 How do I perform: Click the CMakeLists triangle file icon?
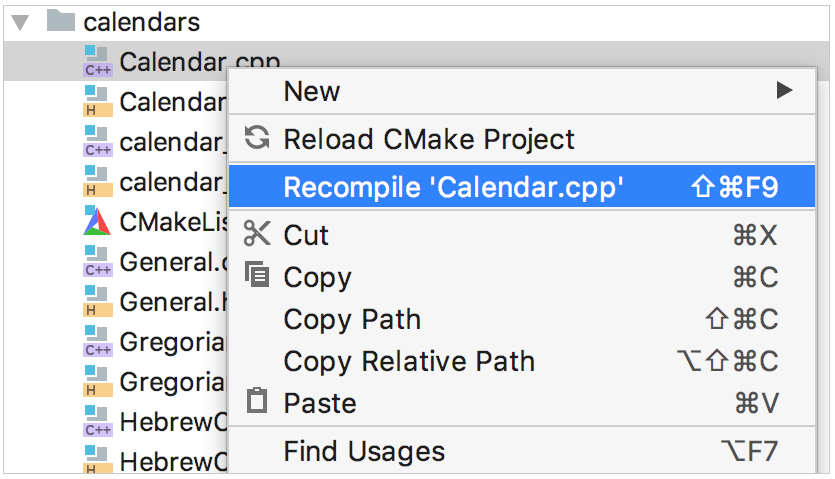click(x=97, y=221)
